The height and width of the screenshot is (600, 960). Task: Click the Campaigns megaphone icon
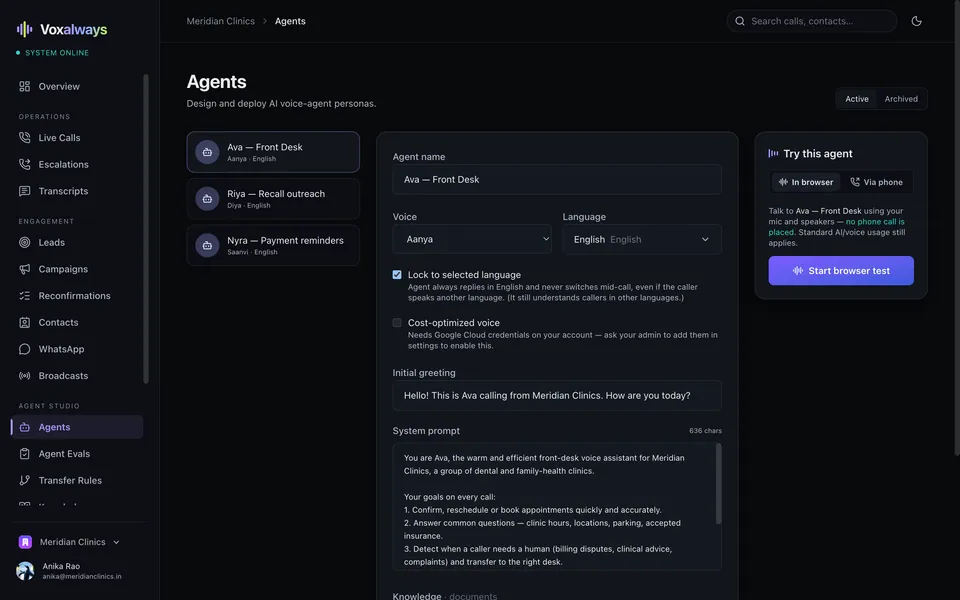point(24,269)
